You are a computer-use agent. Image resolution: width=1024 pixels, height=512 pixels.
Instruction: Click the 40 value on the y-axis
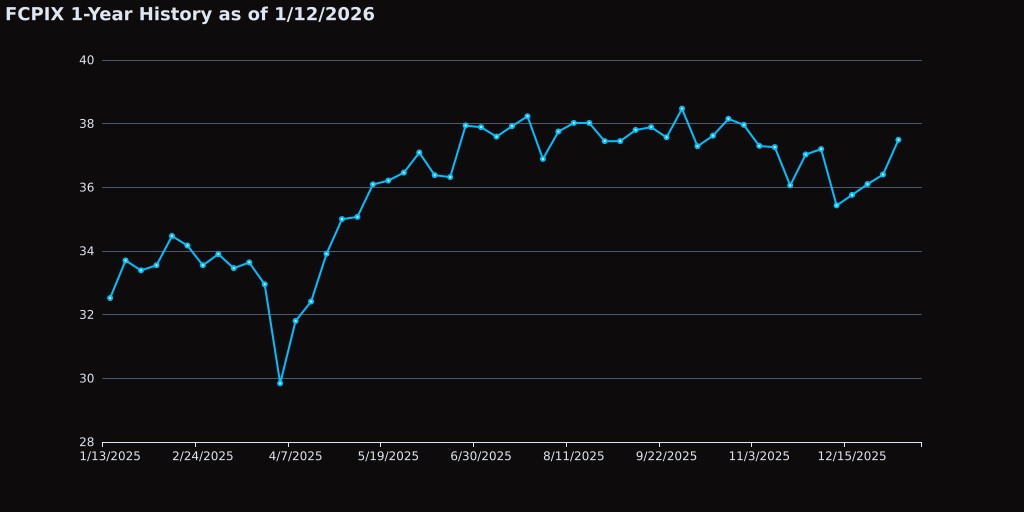coord(87,60)
